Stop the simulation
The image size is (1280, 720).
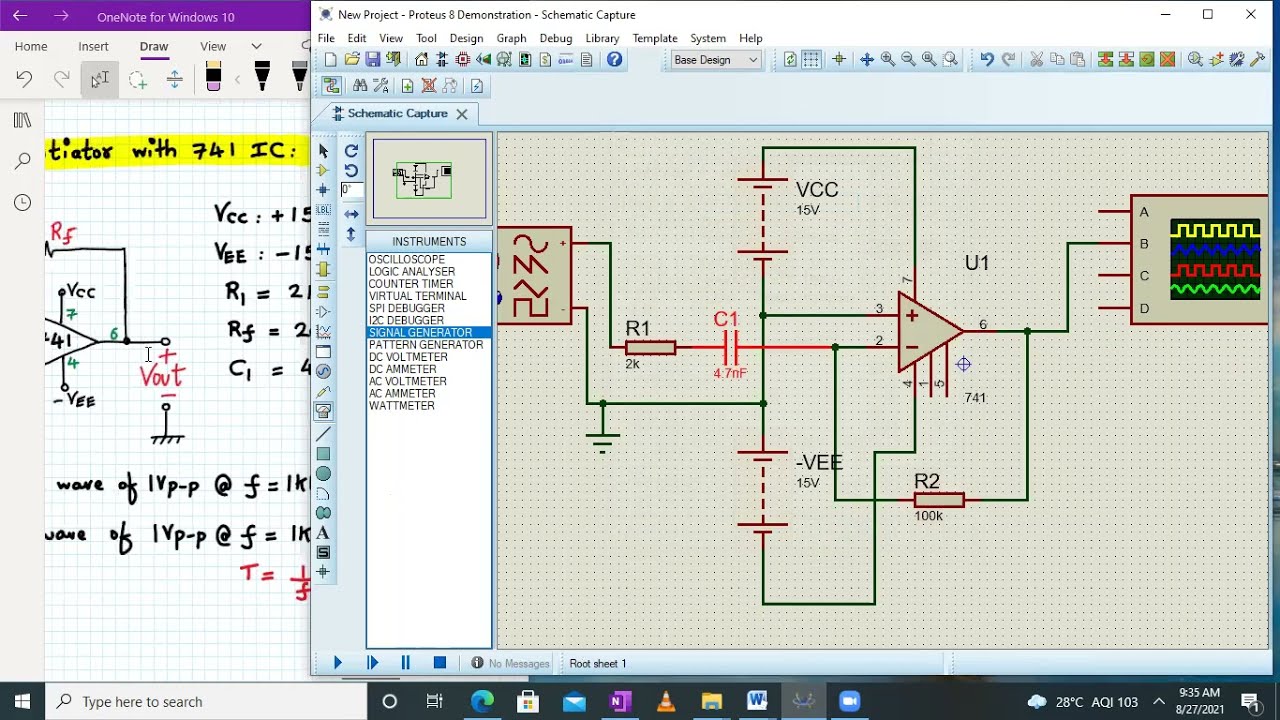click(439, 663)
